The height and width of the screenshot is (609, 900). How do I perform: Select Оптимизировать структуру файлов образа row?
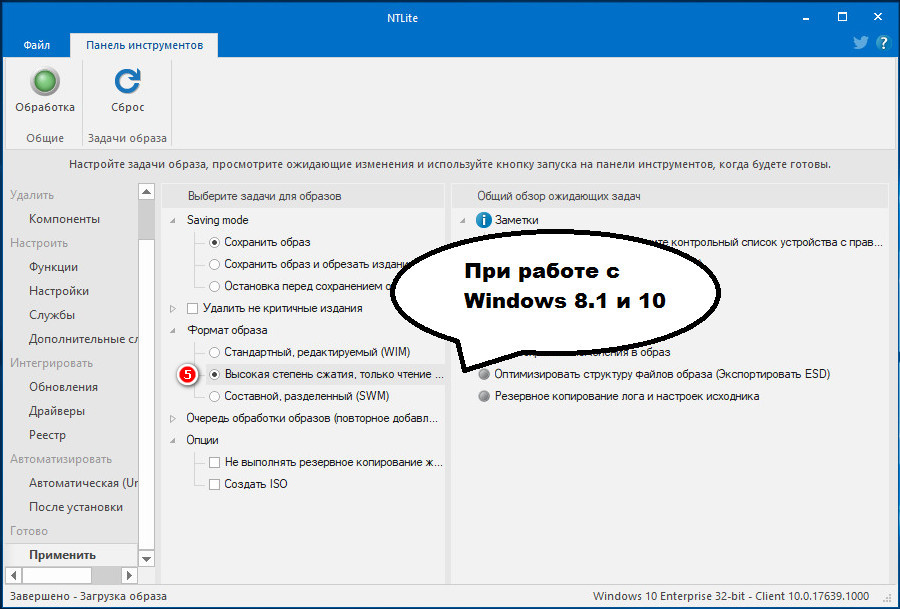pos(662,374)
